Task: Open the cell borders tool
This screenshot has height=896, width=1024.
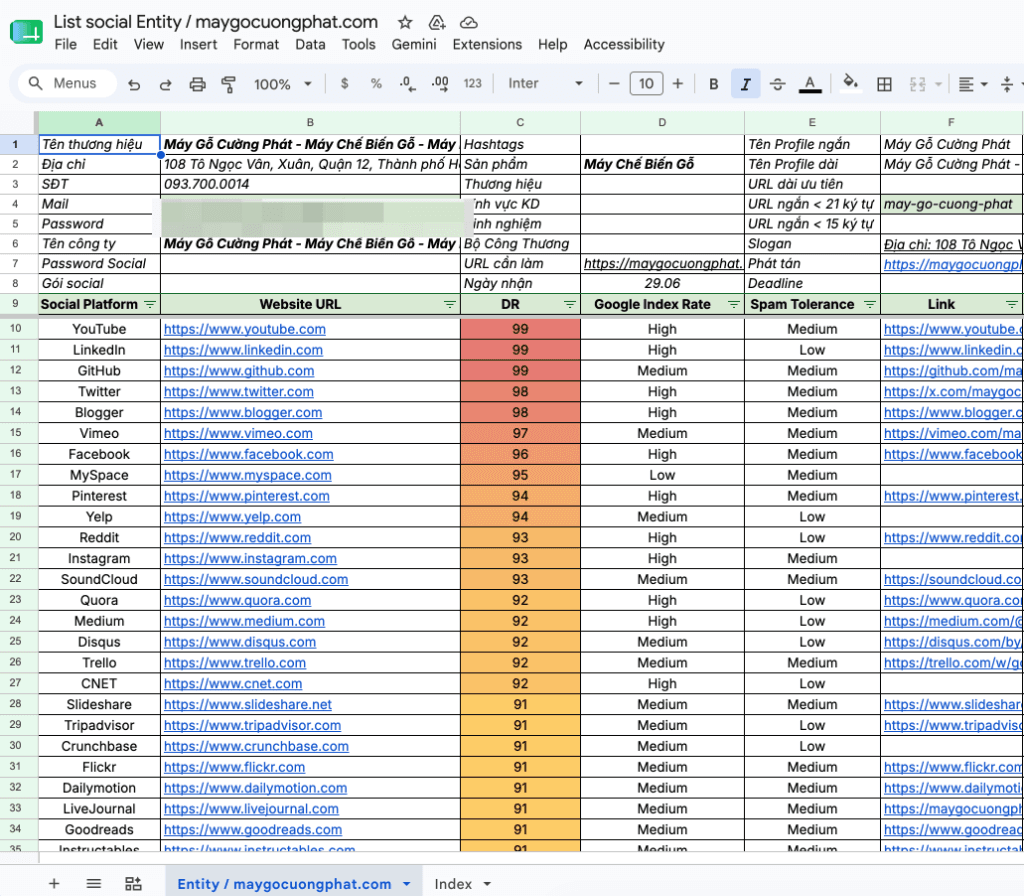Action: click(884, 84)
